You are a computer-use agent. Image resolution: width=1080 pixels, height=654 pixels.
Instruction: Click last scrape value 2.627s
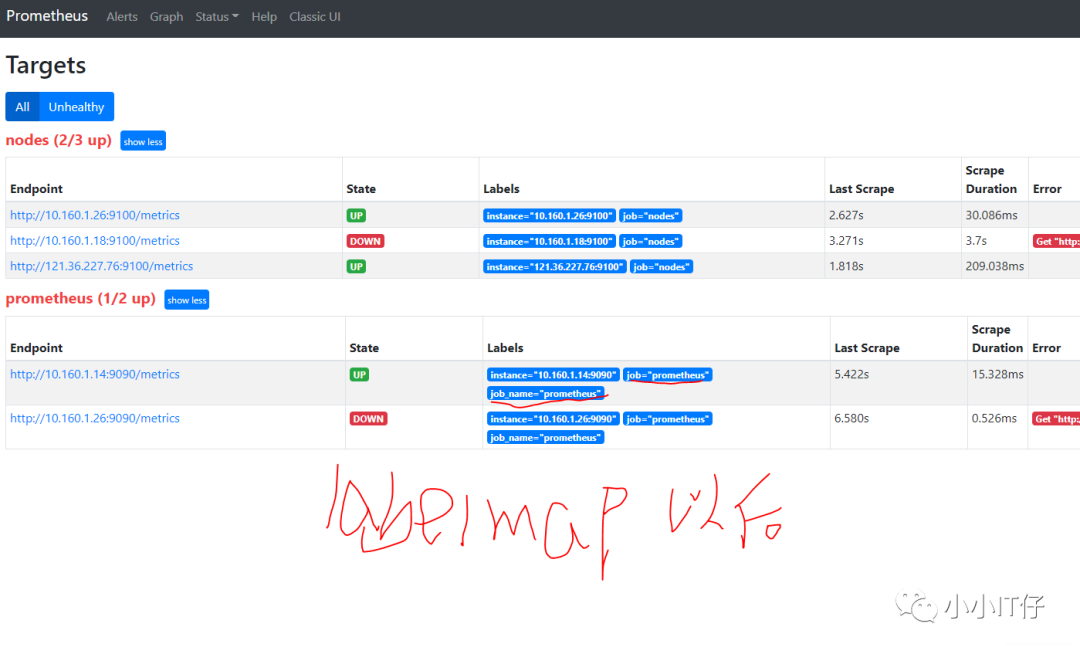[846, 215]
